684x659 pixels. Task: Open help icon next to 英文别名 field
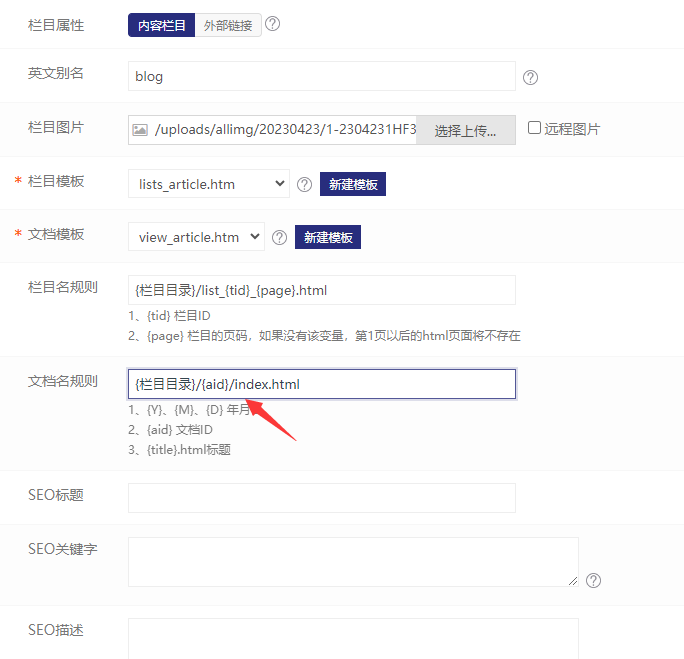(x=530, y=78)
